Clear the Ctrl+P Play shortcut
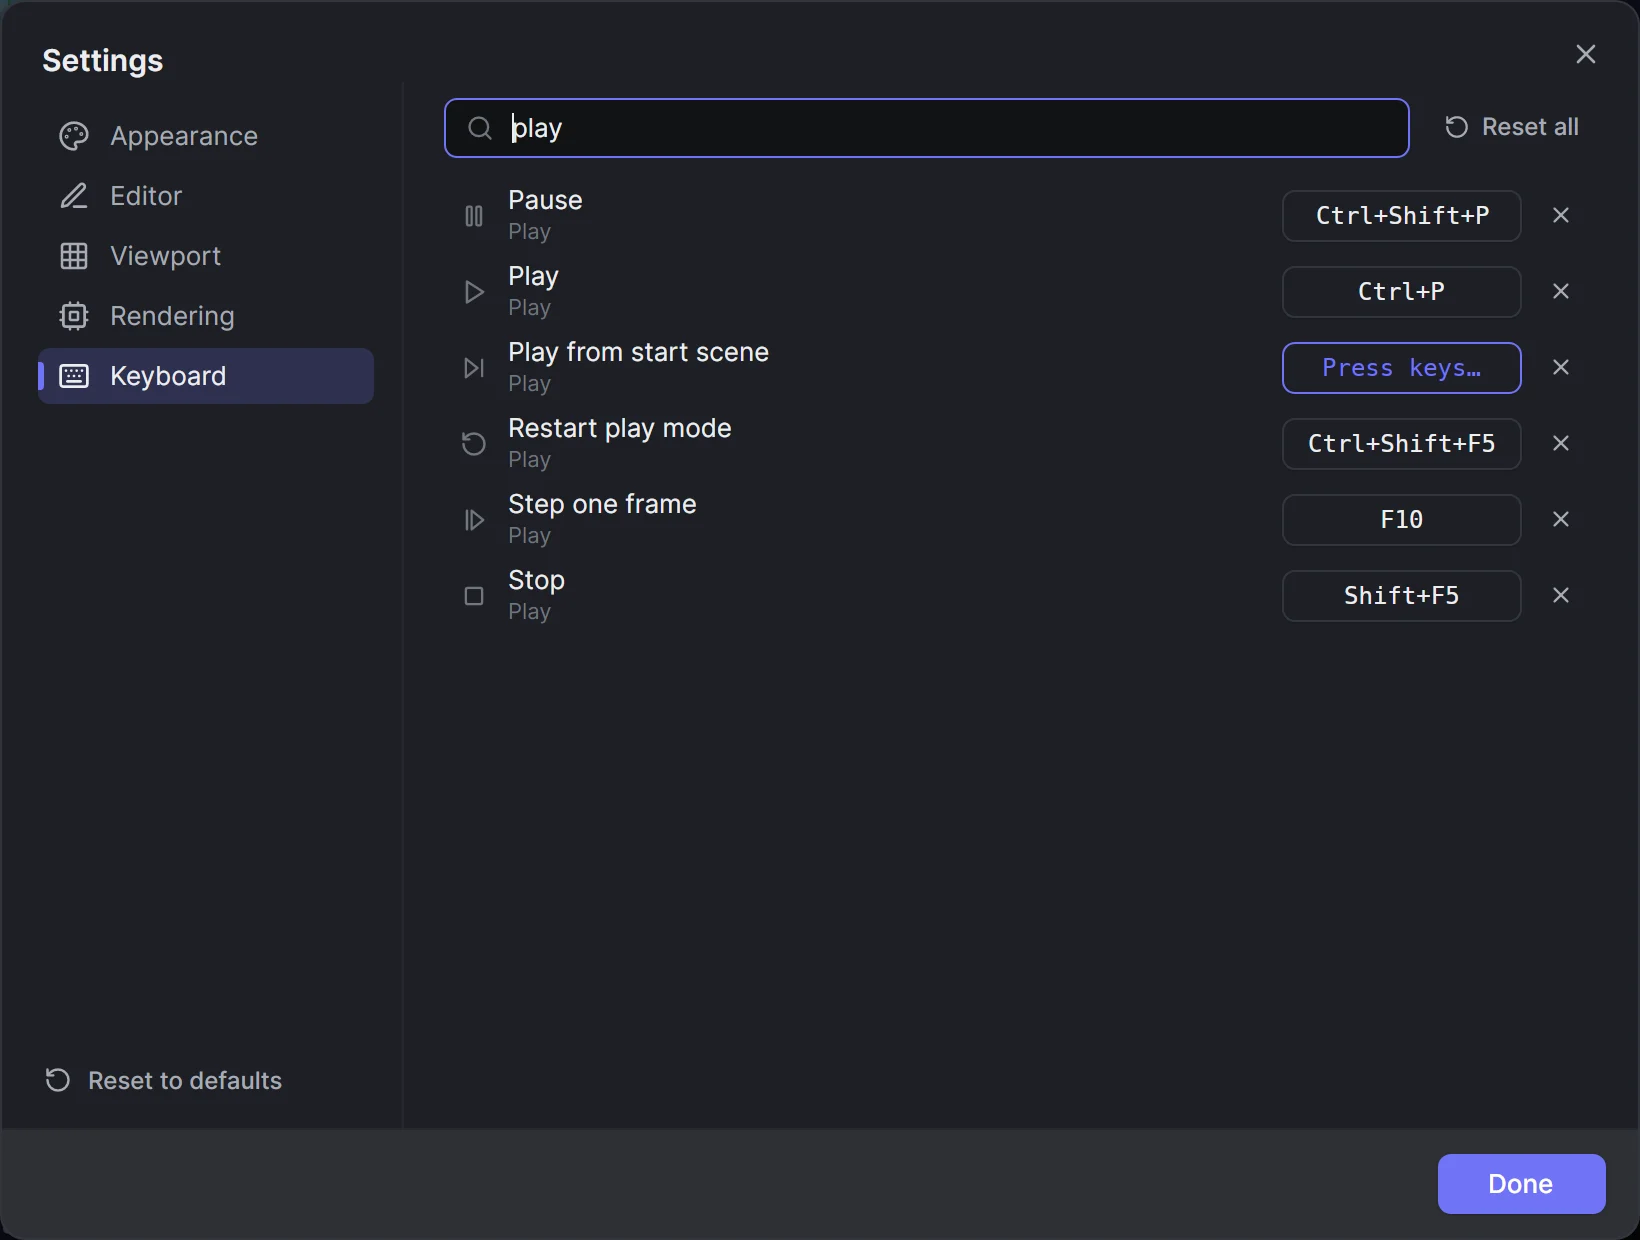 tap(1561, 291)
